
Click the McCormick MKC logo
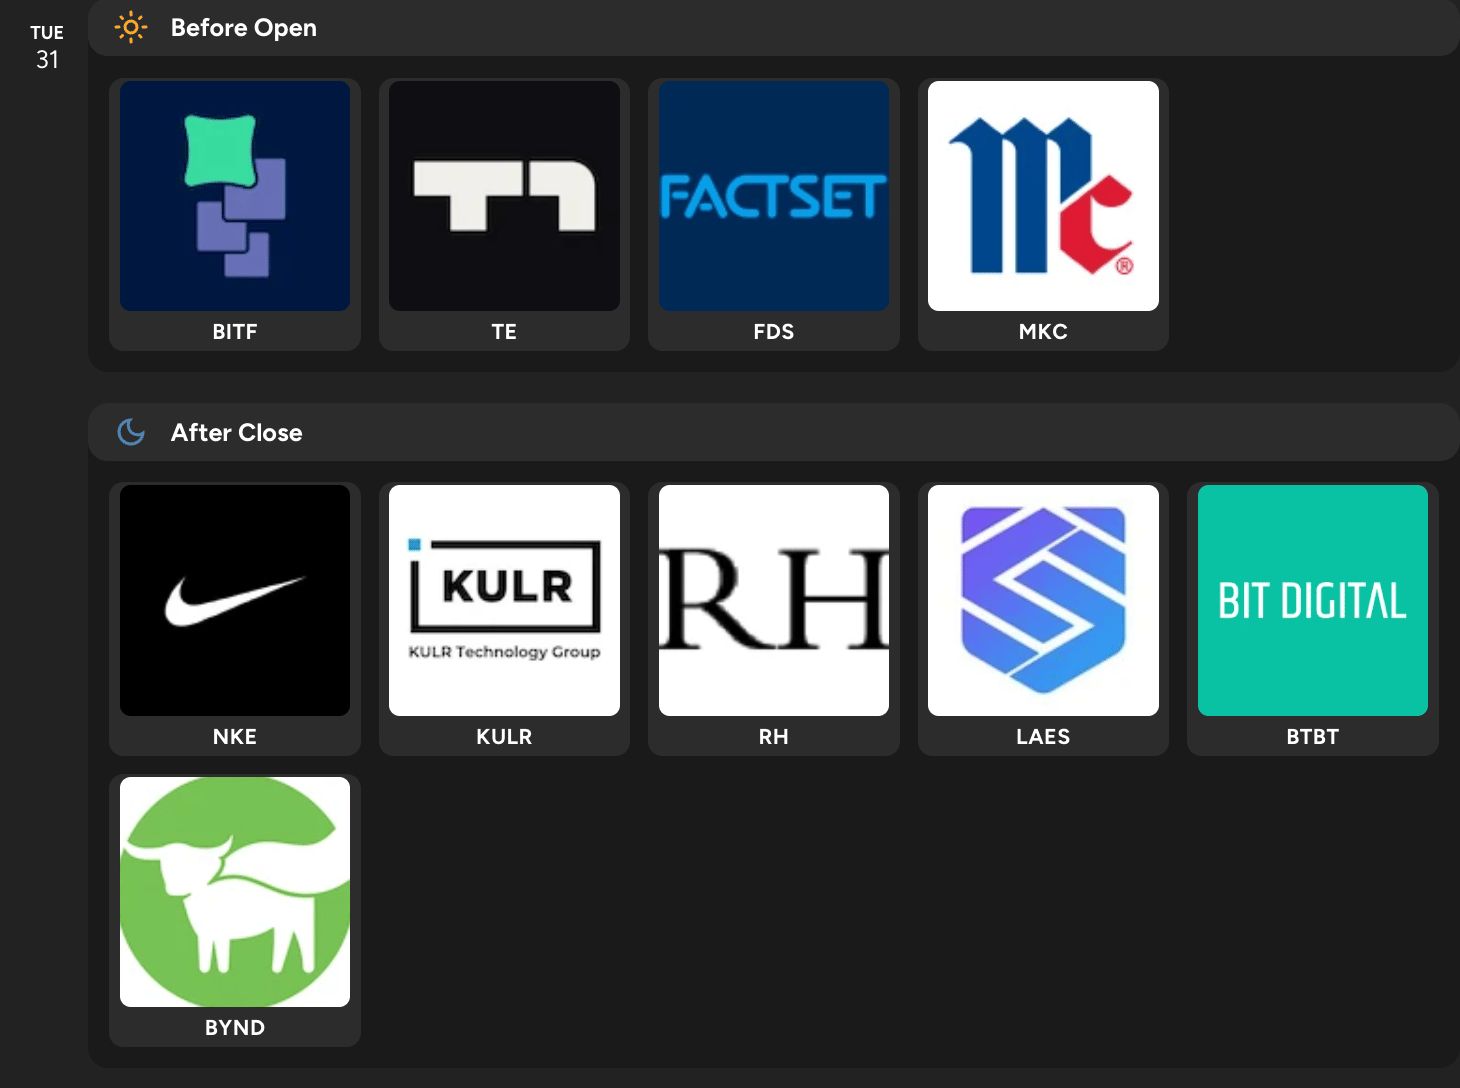[1043, 196]
